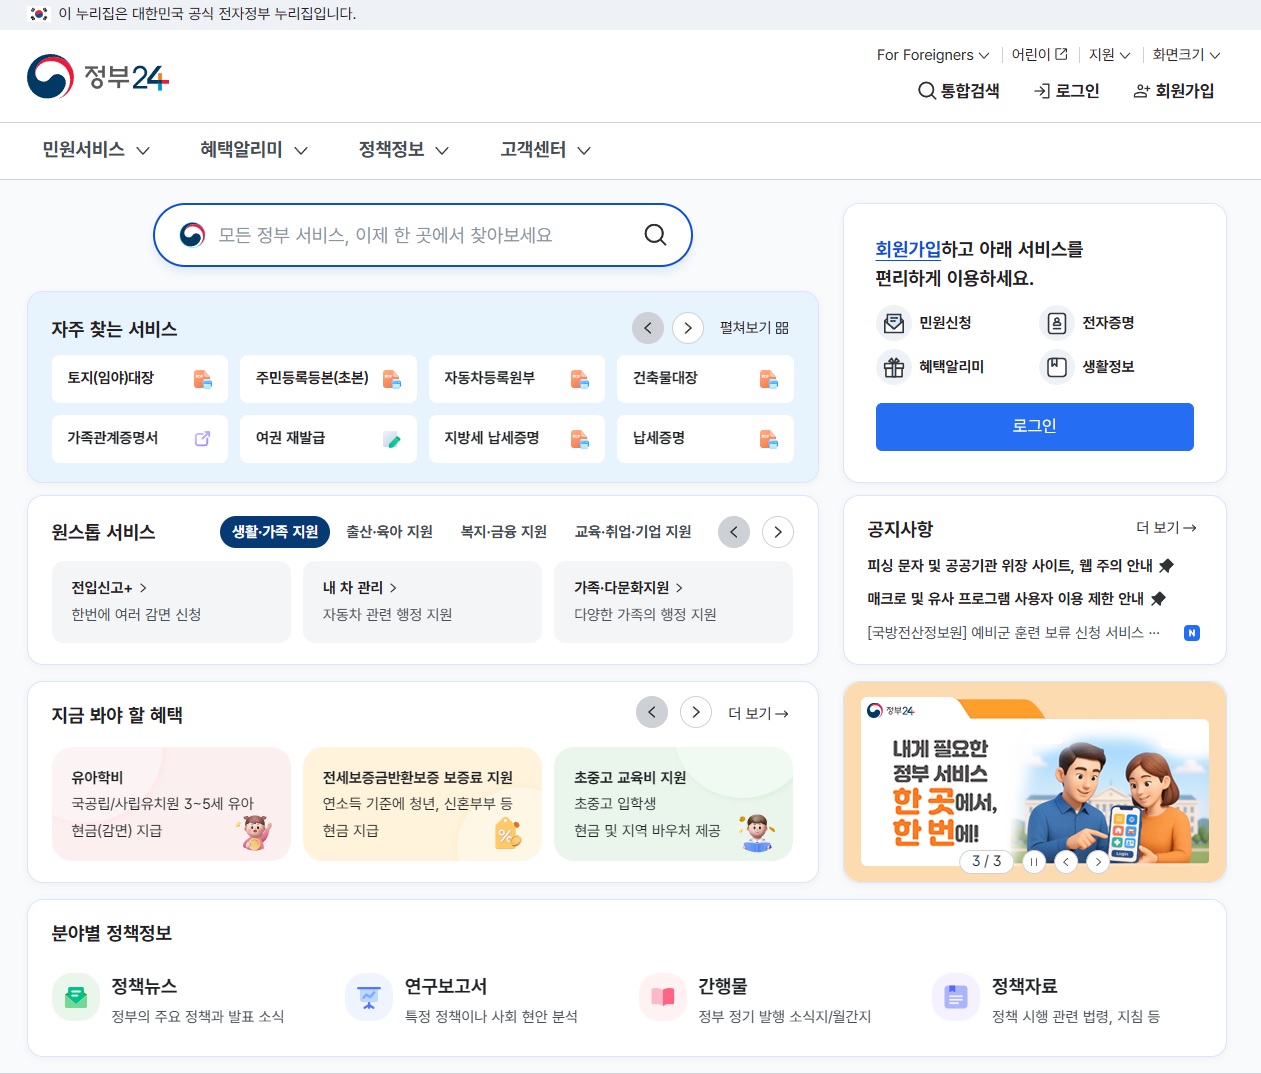The height and width of the screenshot is (1074, 1261).
Task: Click the 내게 필요한 정부 서비스 banner image
Action: [x=1035, y=782]
